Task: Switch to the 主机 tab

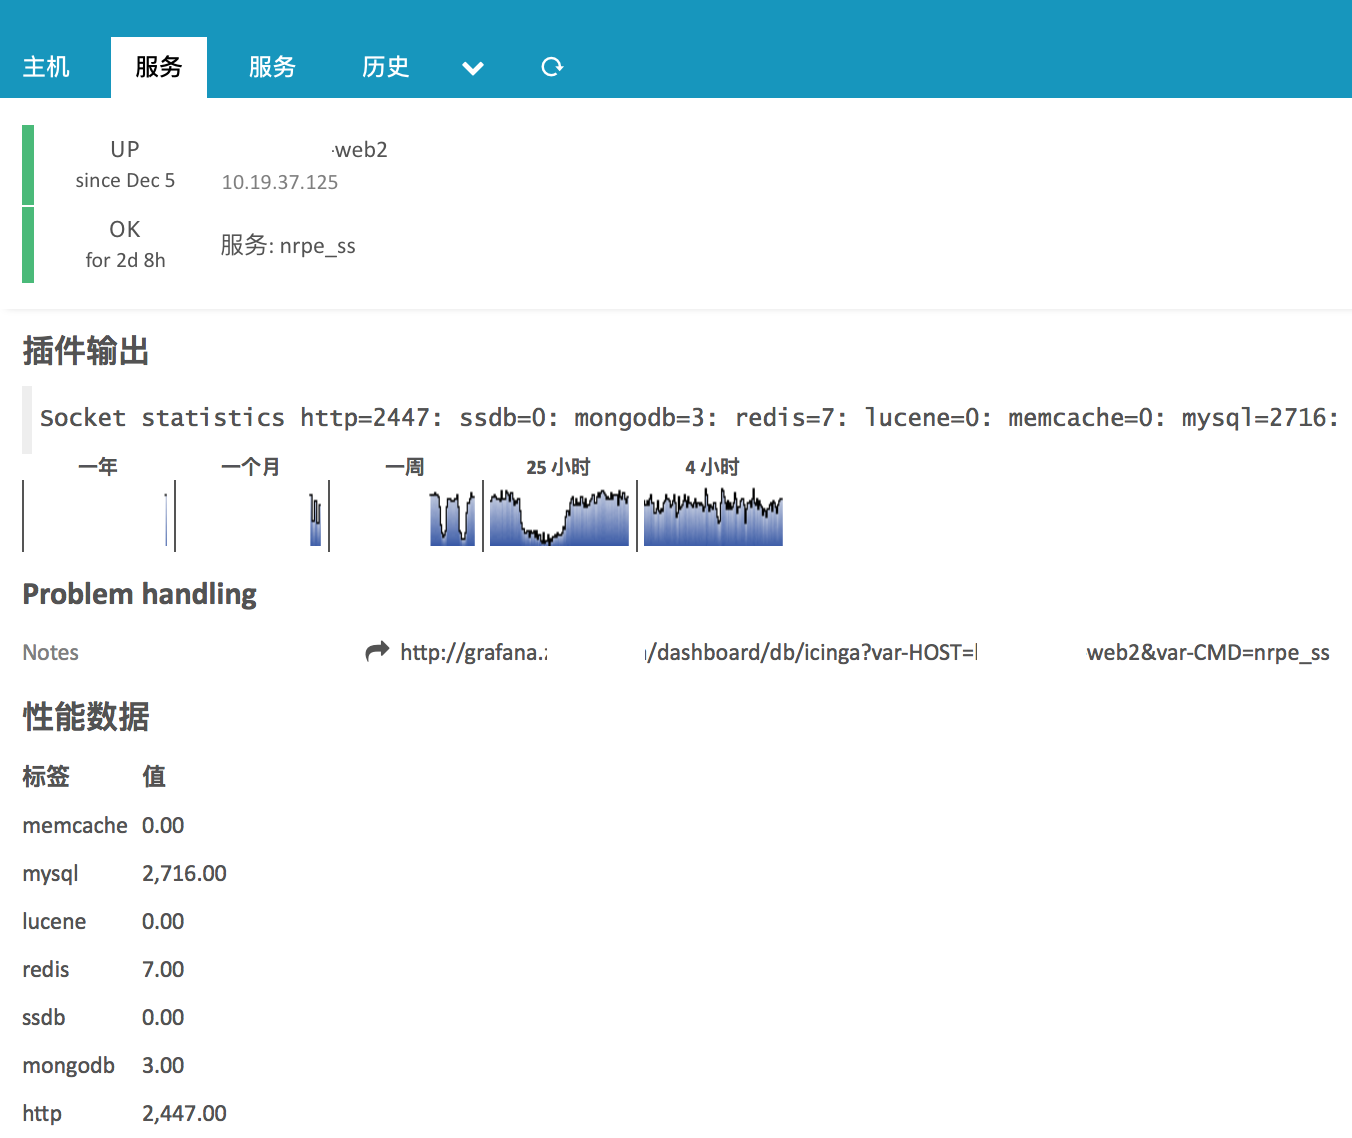Action: [46, 66]
